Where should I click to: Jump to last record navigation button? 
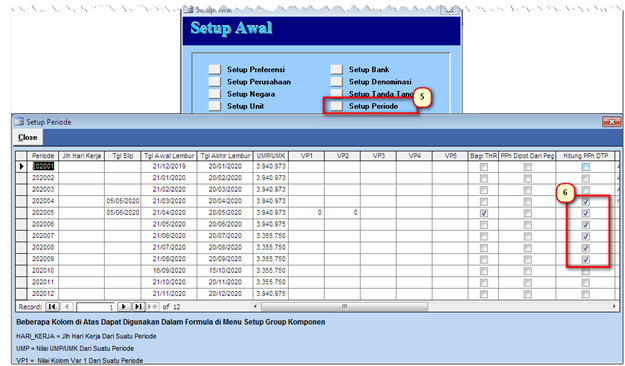click(138, 307)
